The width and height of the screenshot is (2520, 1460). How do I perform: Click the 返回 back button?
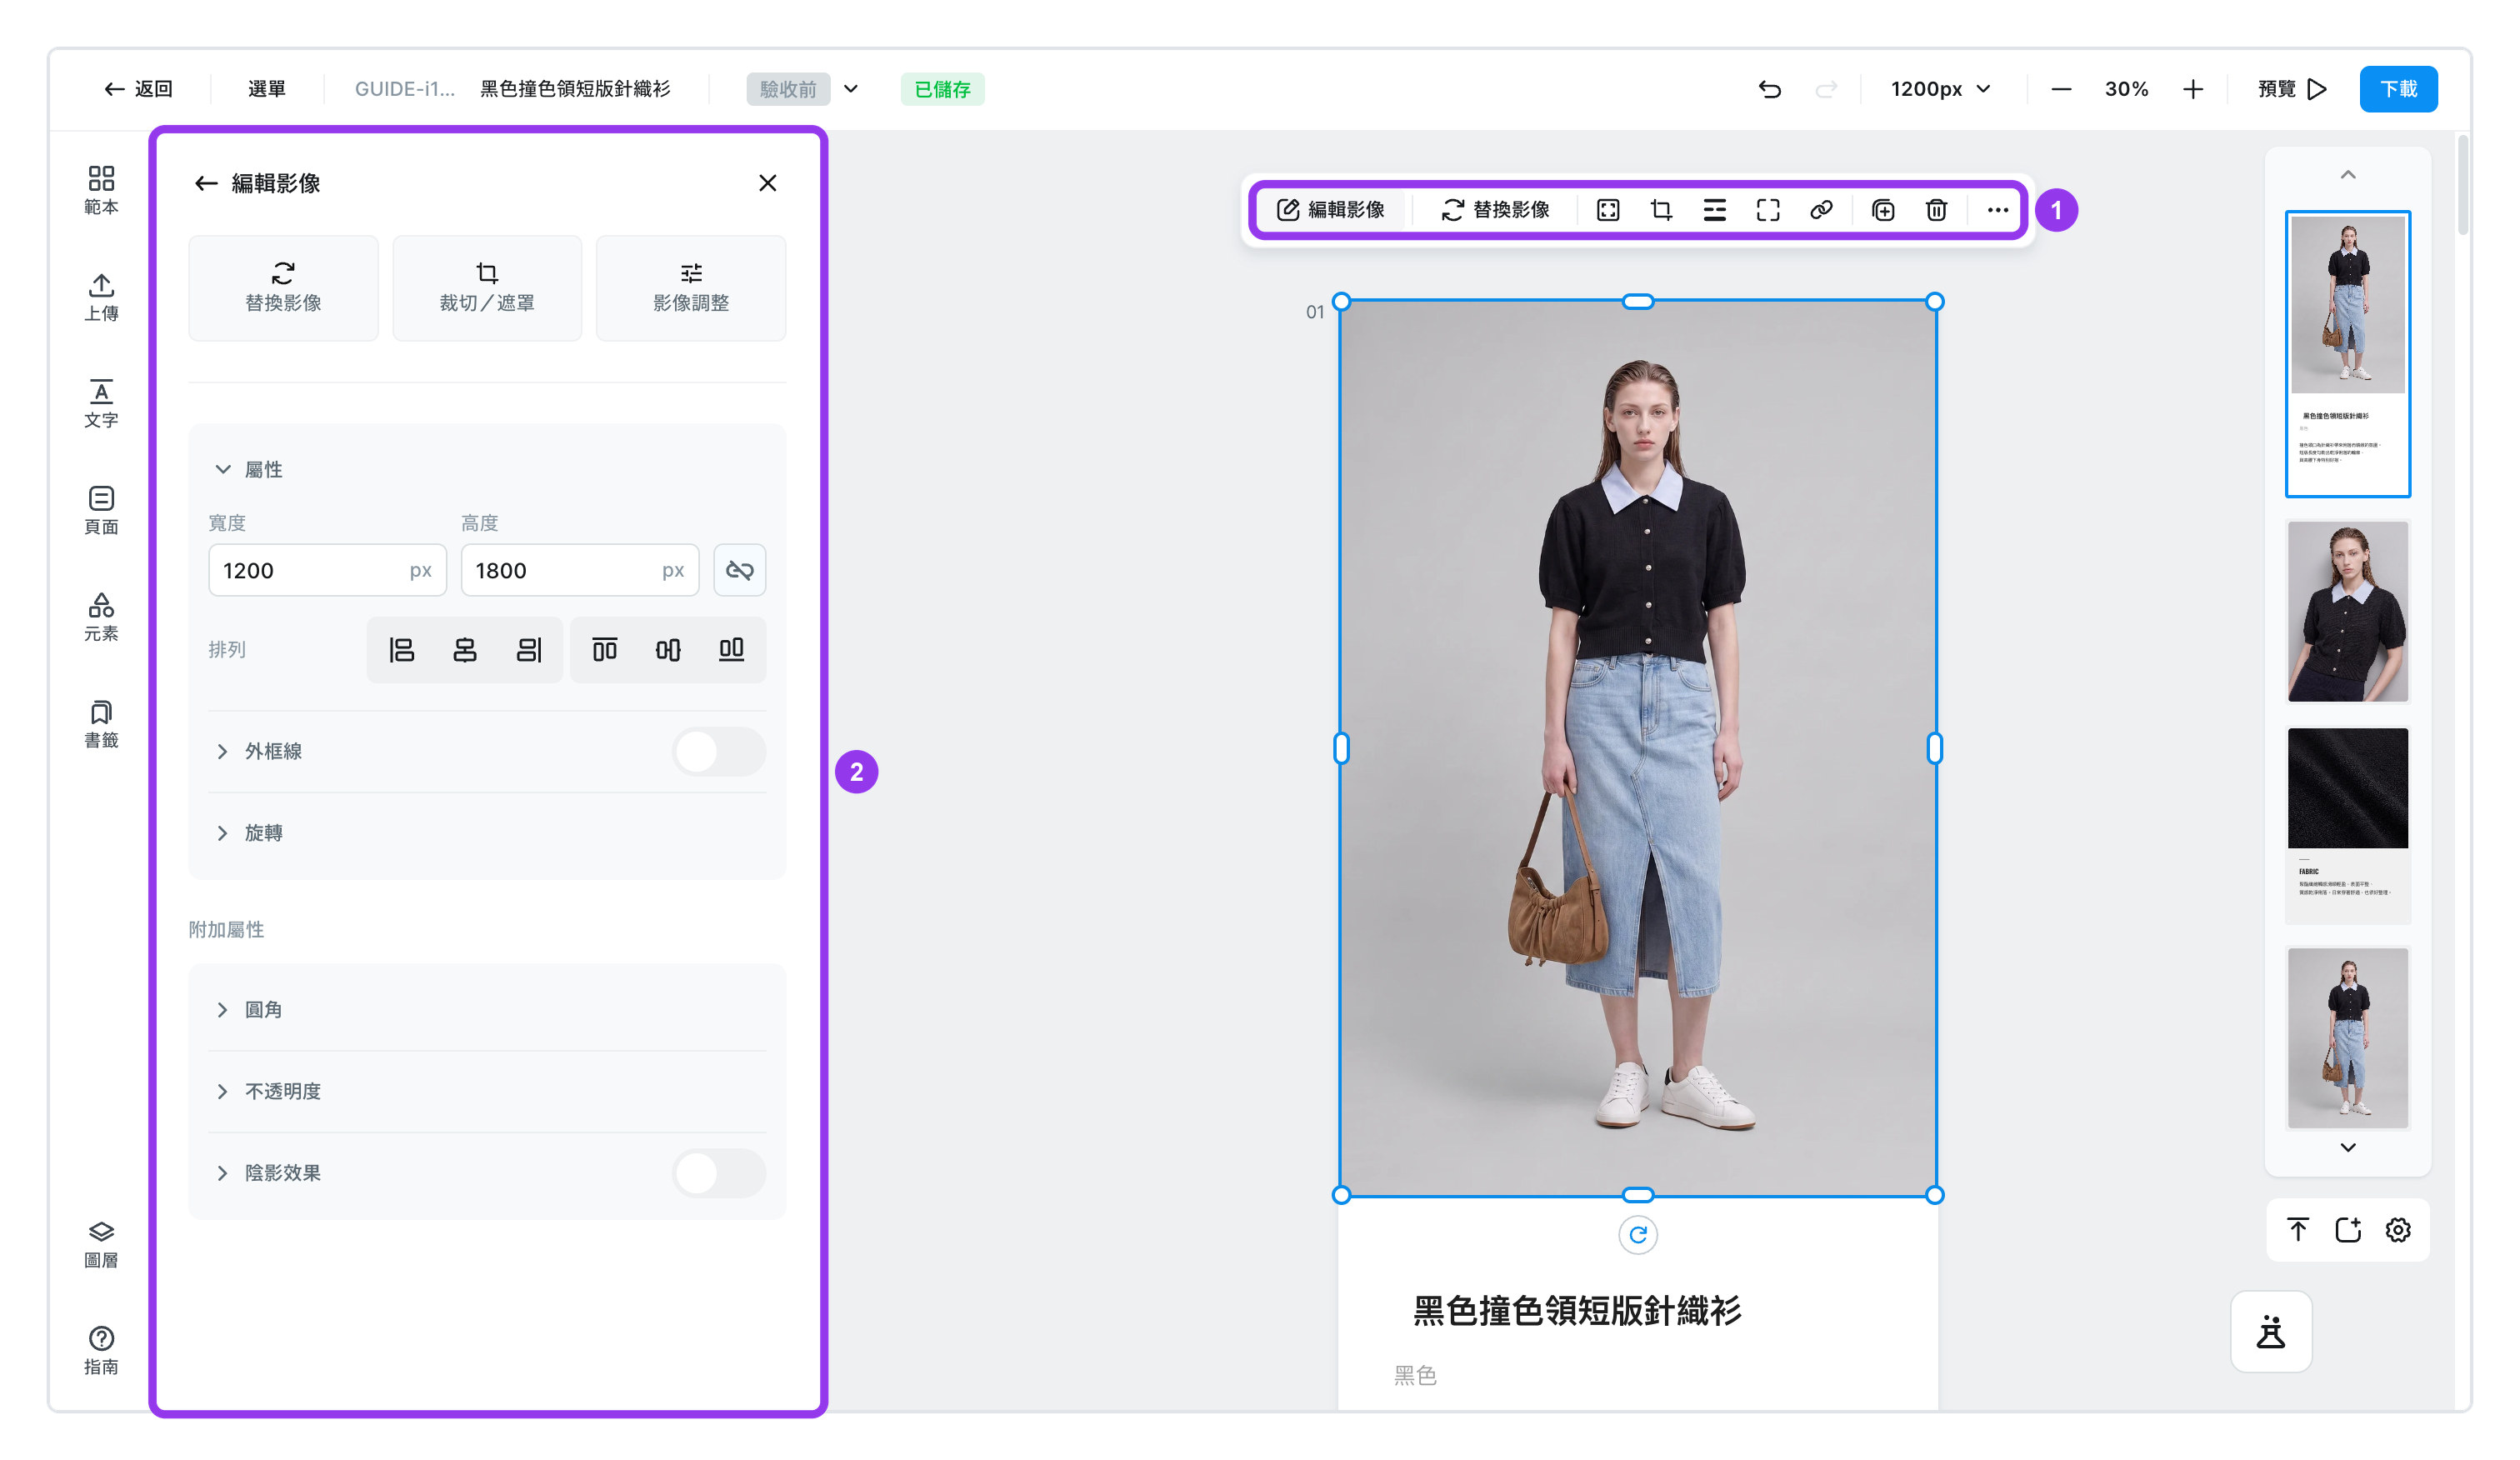pos(139,89)
